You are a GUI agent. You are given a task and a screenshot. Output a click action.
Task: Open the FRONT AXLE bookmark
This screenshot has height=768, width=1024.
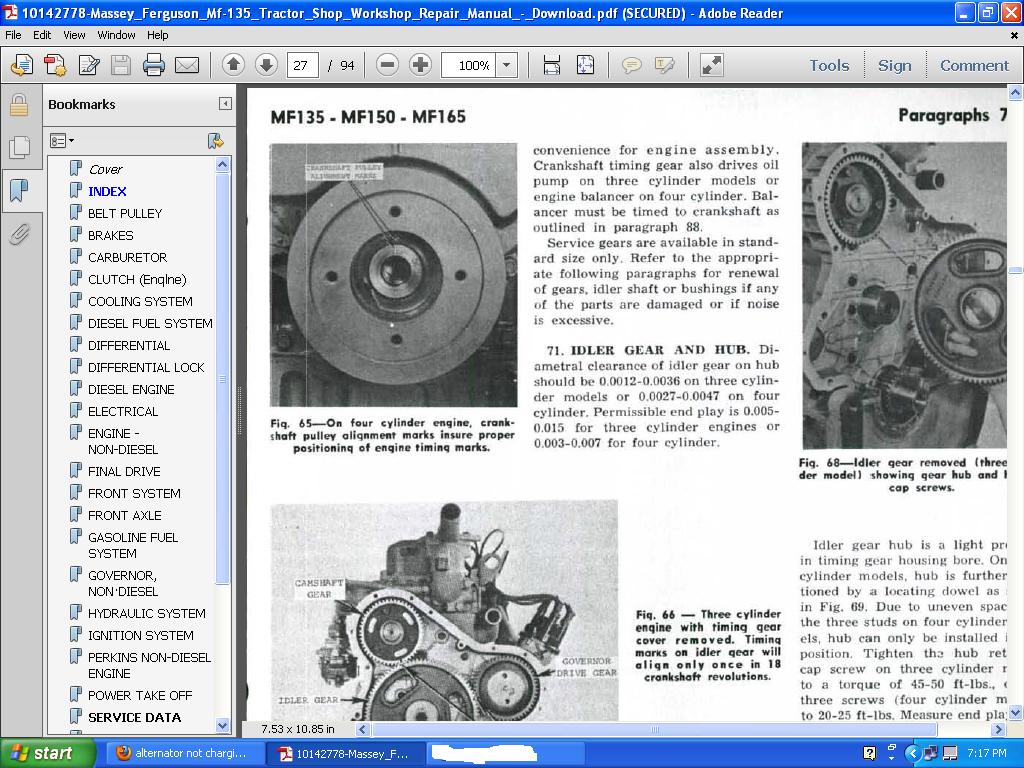(x=124, y=516)
